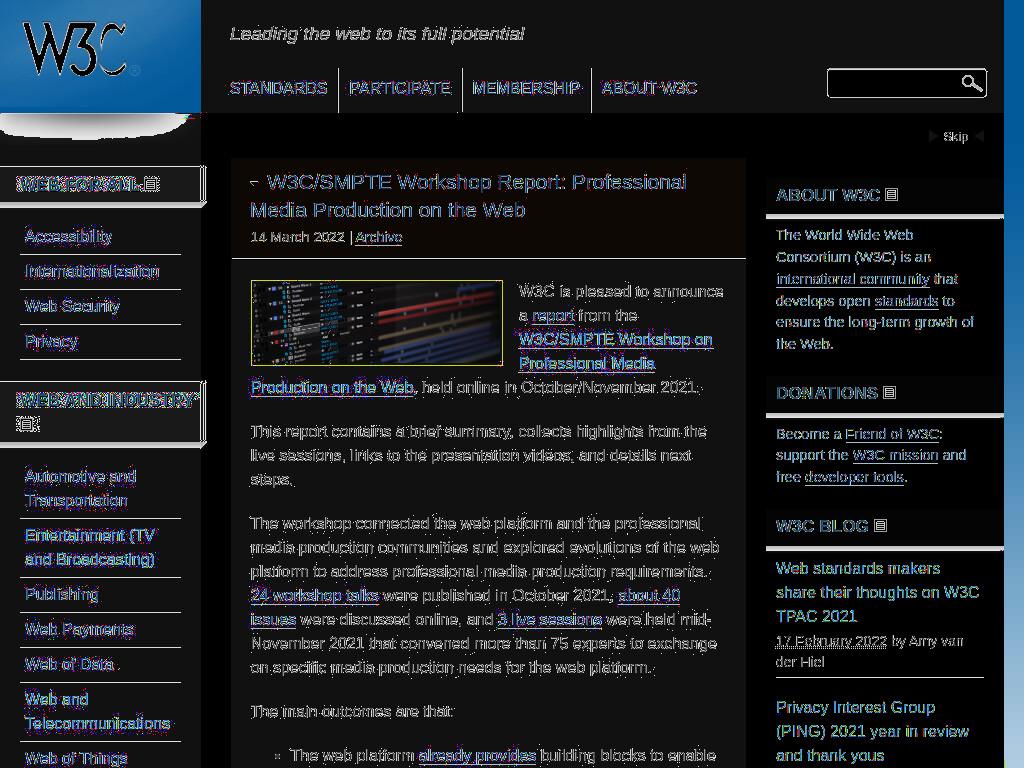
Task: Open the Web Payments link
Action: click(79, 630)
